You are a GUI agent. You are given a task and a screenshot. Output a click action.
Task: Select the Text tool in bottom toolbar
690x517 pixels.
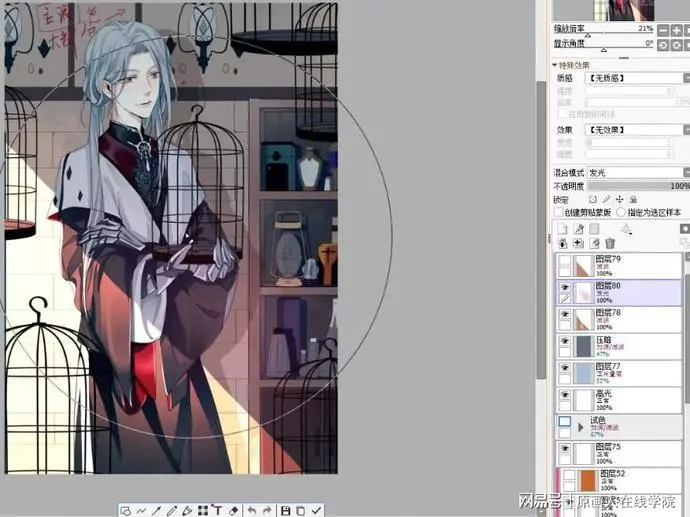(217, 510)
